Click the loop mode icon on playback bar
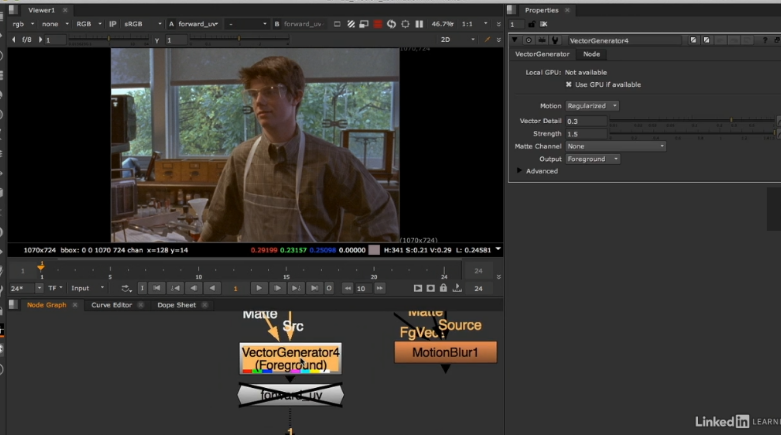Image resolution: width=781 pixels, height=435 pixels. click(126, 288)
